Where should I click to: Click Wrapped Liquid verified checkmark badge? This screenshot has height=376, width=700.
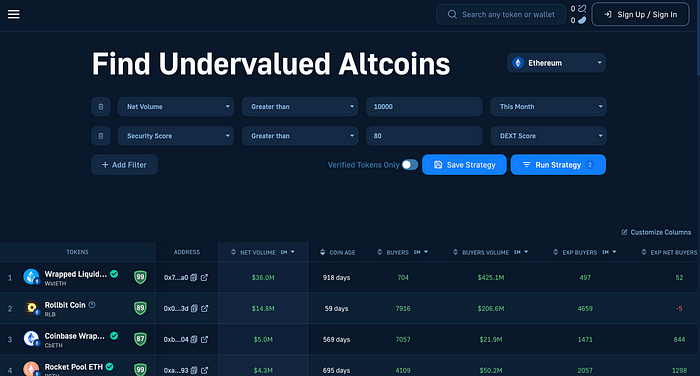pyautogui.click(x=114, y=274)
